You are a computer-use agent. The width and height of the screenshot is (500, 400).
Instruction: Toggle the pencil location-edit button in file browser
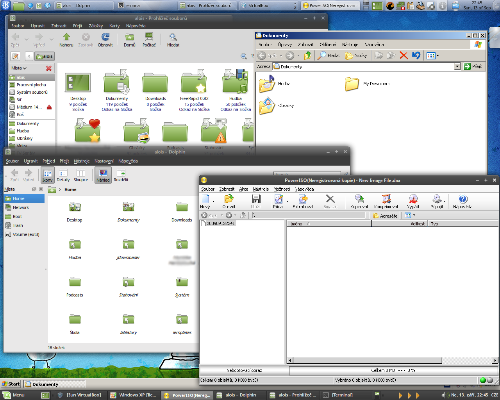pos(15,56)
